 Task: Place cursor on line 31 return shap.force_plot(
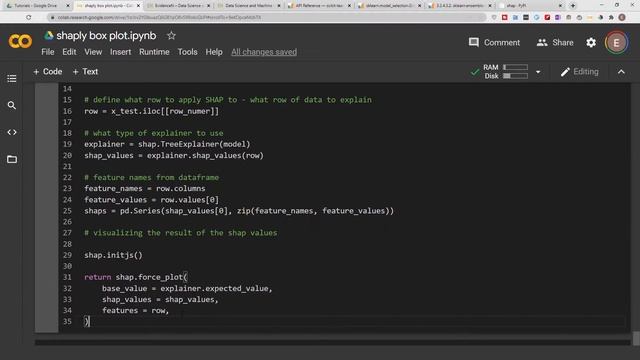coord(136,277)
